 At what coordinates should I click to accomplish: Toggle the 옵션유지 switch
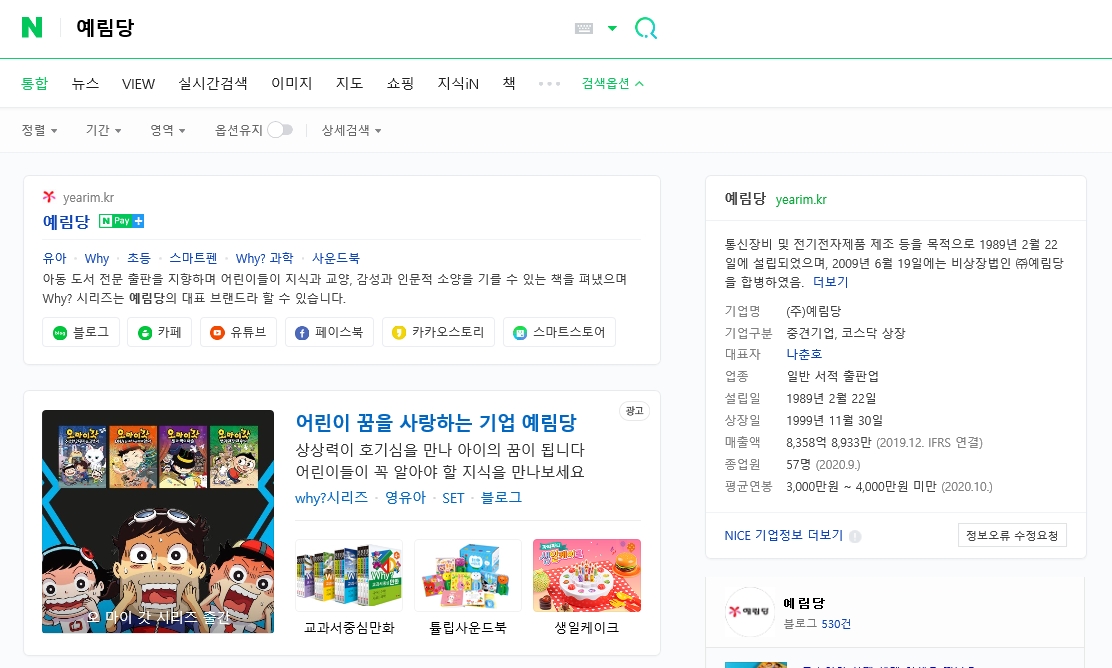279,130
